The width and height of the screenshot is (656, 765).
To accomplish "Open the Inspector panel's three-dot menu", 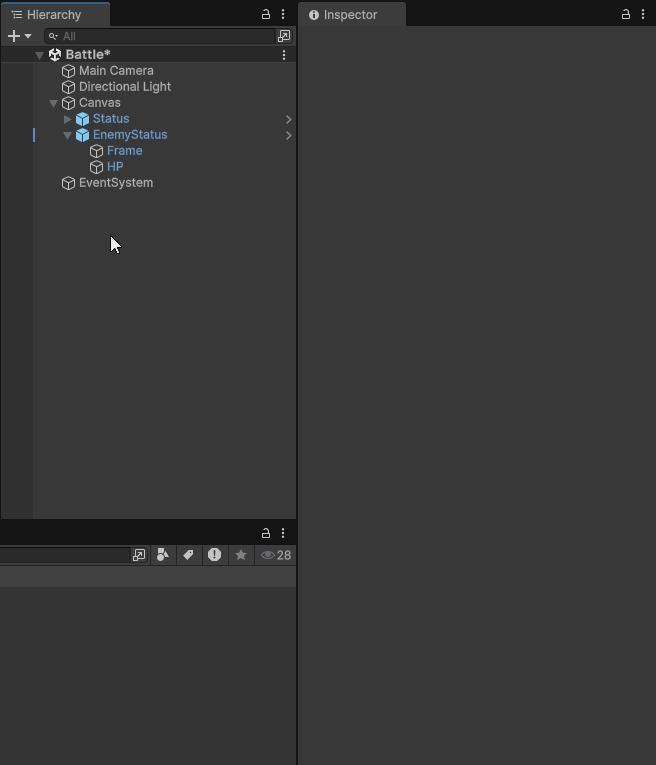I will [643, 15].
